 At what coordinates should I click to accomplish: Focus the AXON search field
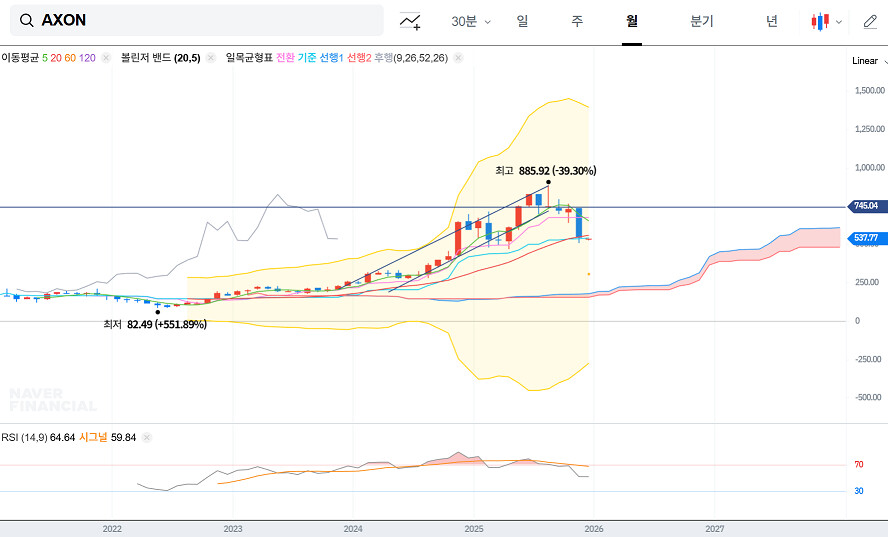point(197,20)
